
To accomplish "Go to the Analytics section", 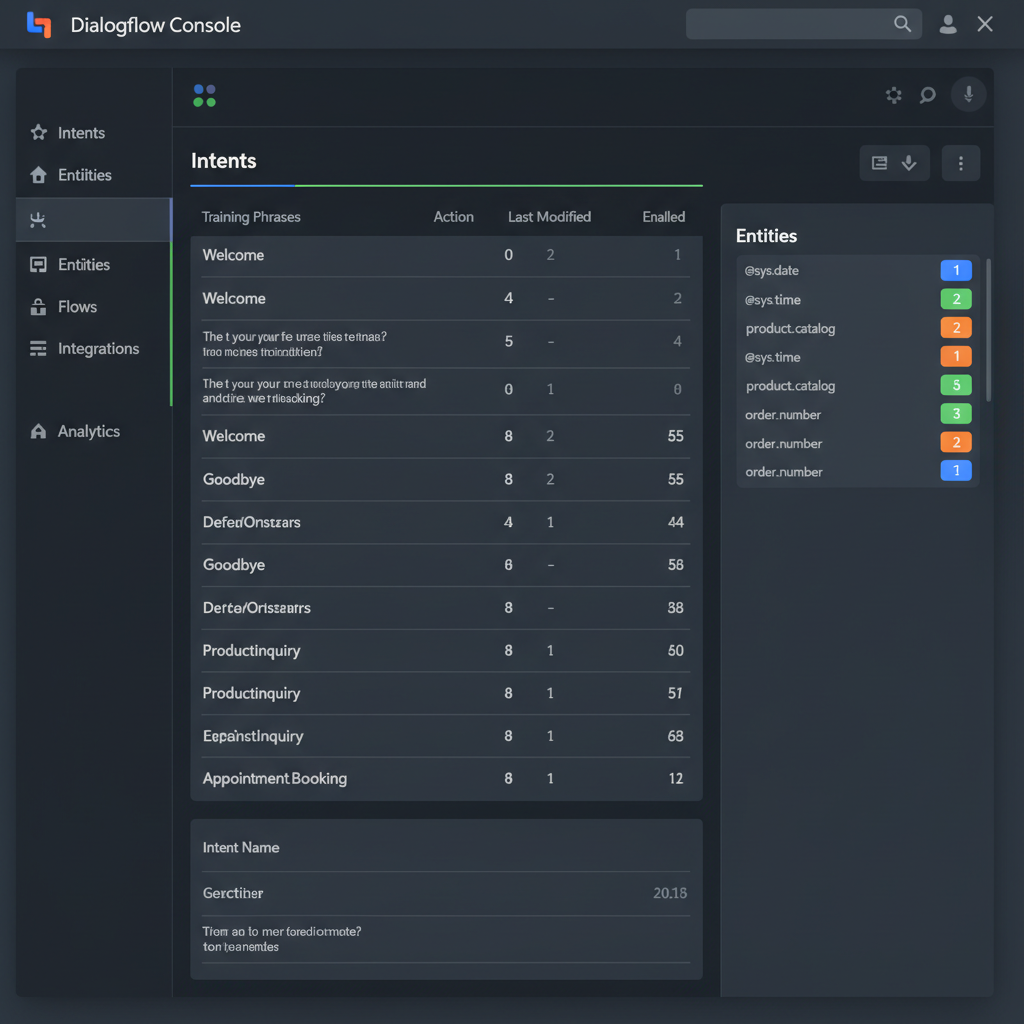I will [x=88, y=432].
